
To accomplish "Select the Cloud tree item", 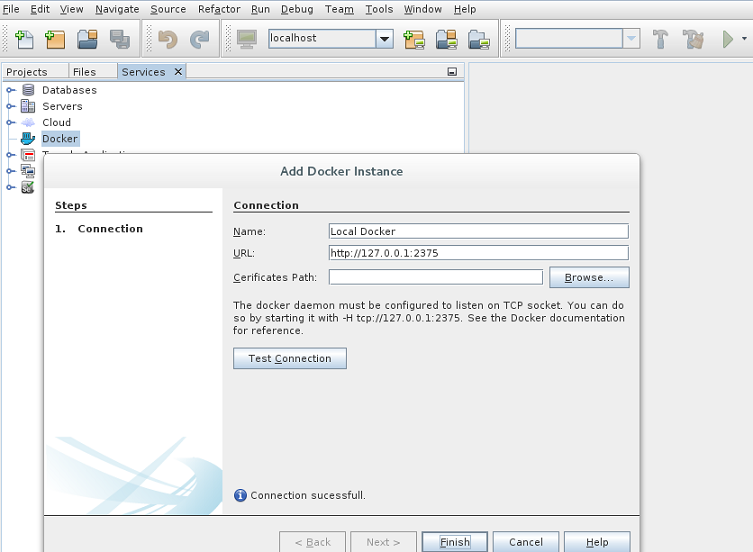I will [56, 123].
